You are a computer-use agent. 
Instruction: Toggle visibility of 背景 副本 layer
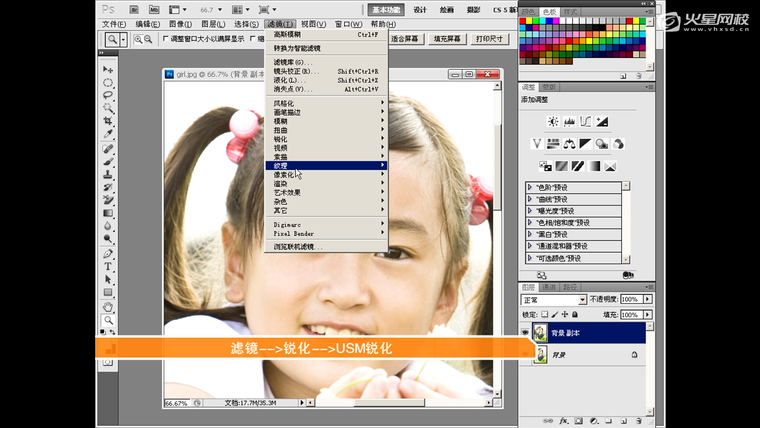click(x=525, y=332)
